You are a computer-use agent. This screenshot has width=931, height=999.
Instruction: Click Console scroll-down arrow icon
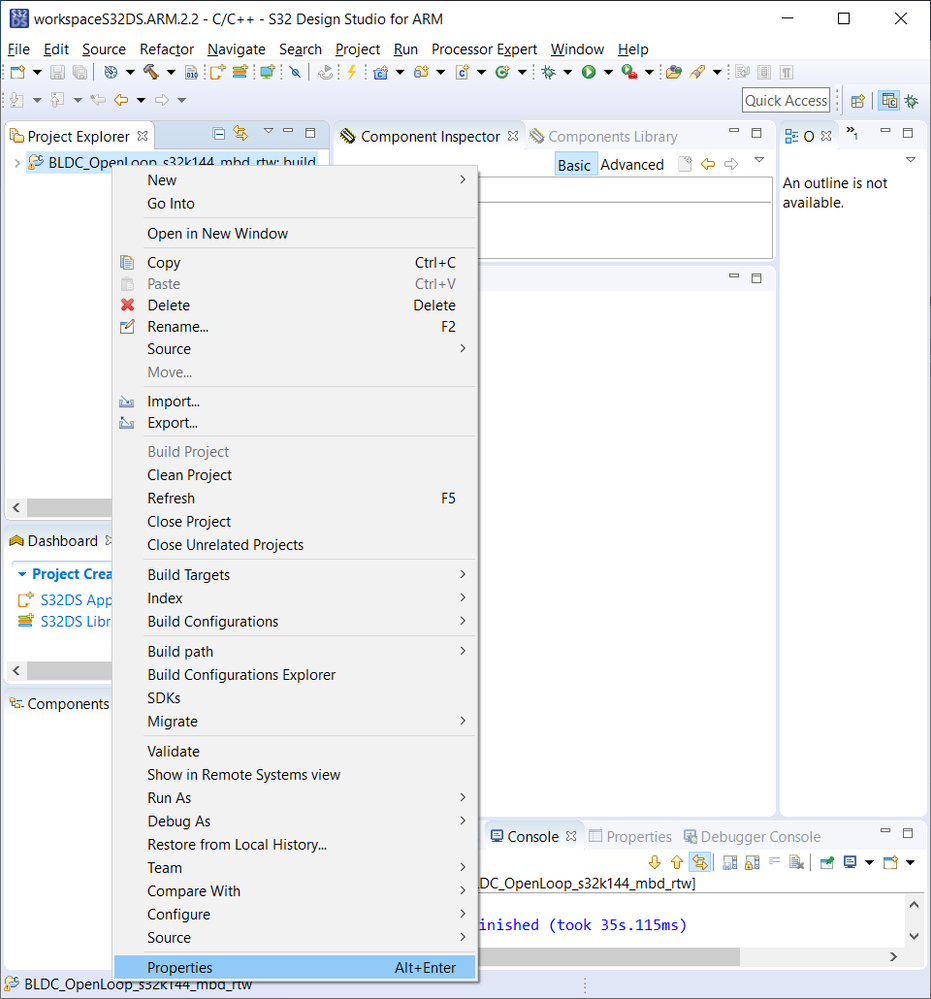pos(654,863)
